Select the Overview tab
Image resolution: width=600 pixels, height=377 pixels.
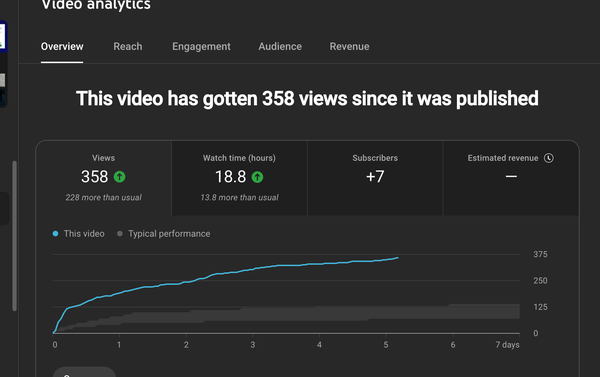[x=62, y=46]
